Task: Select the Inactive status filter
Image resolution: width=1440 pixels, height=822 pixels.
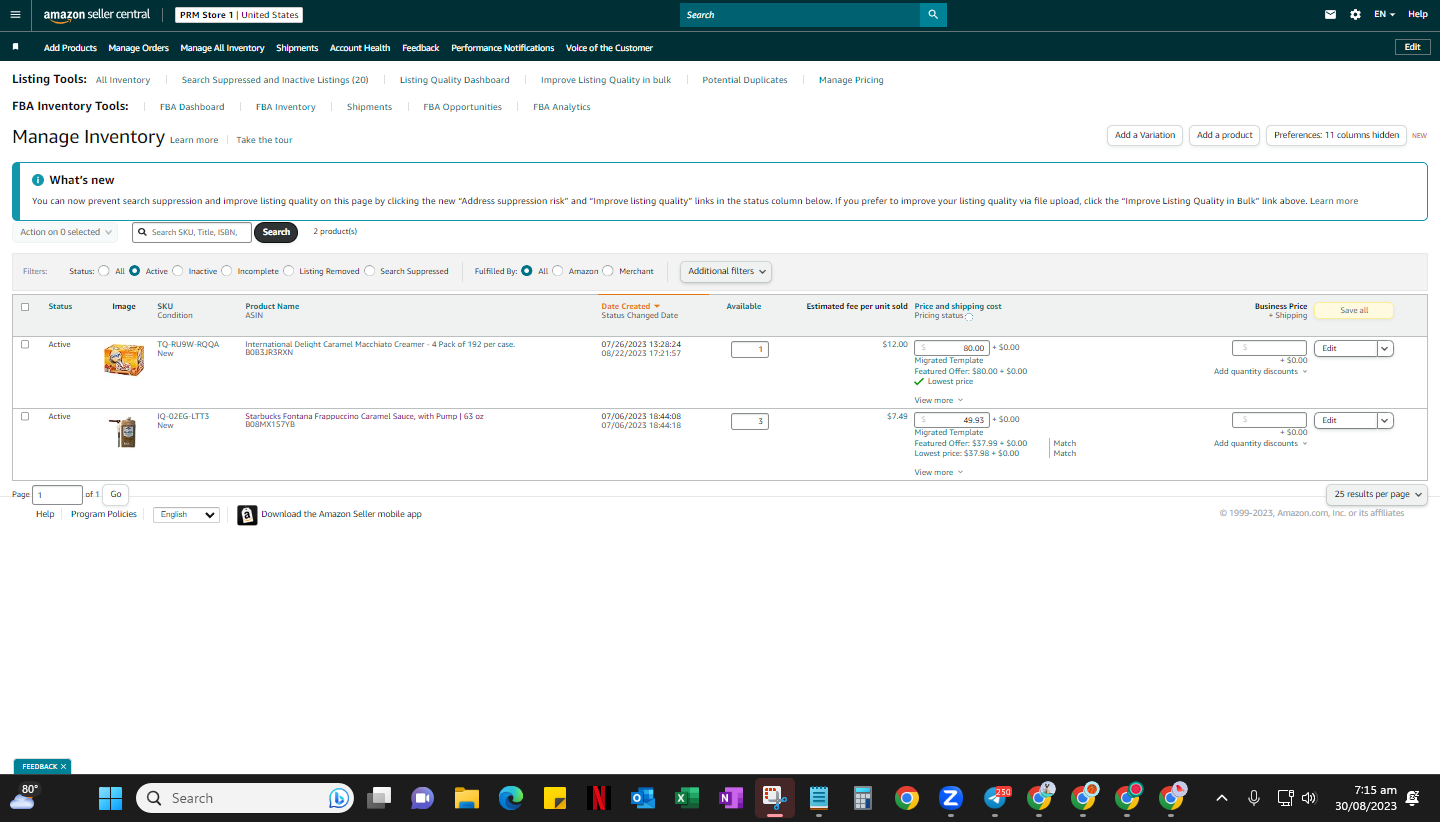Action: click(178, 271)
